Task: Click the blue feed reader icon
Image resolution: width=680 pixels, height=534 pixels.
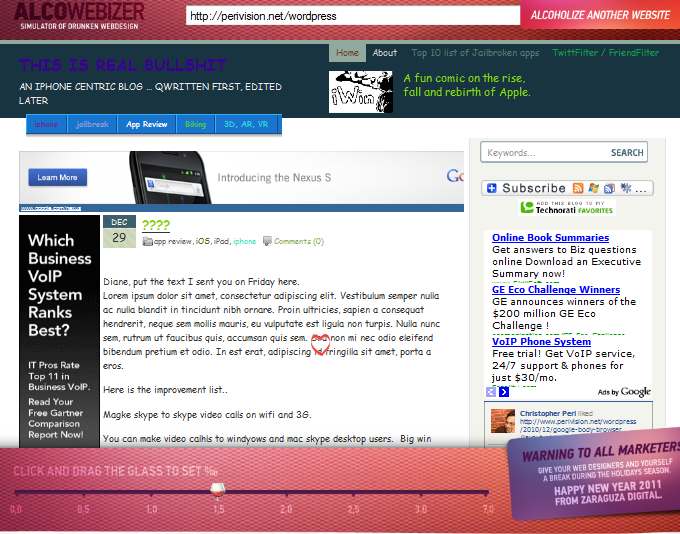Action: pyautogui.click(x=609, y=188)
